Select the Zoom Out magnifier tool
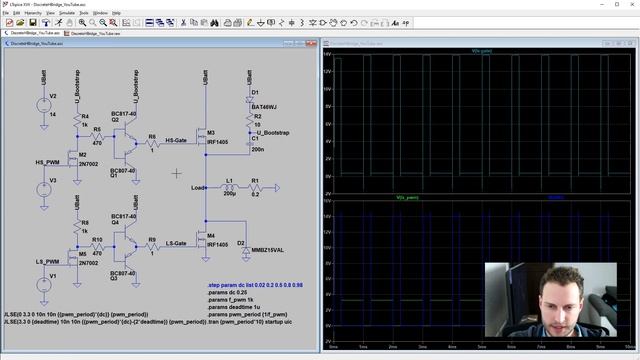640x360 pixels. [103, 23]
